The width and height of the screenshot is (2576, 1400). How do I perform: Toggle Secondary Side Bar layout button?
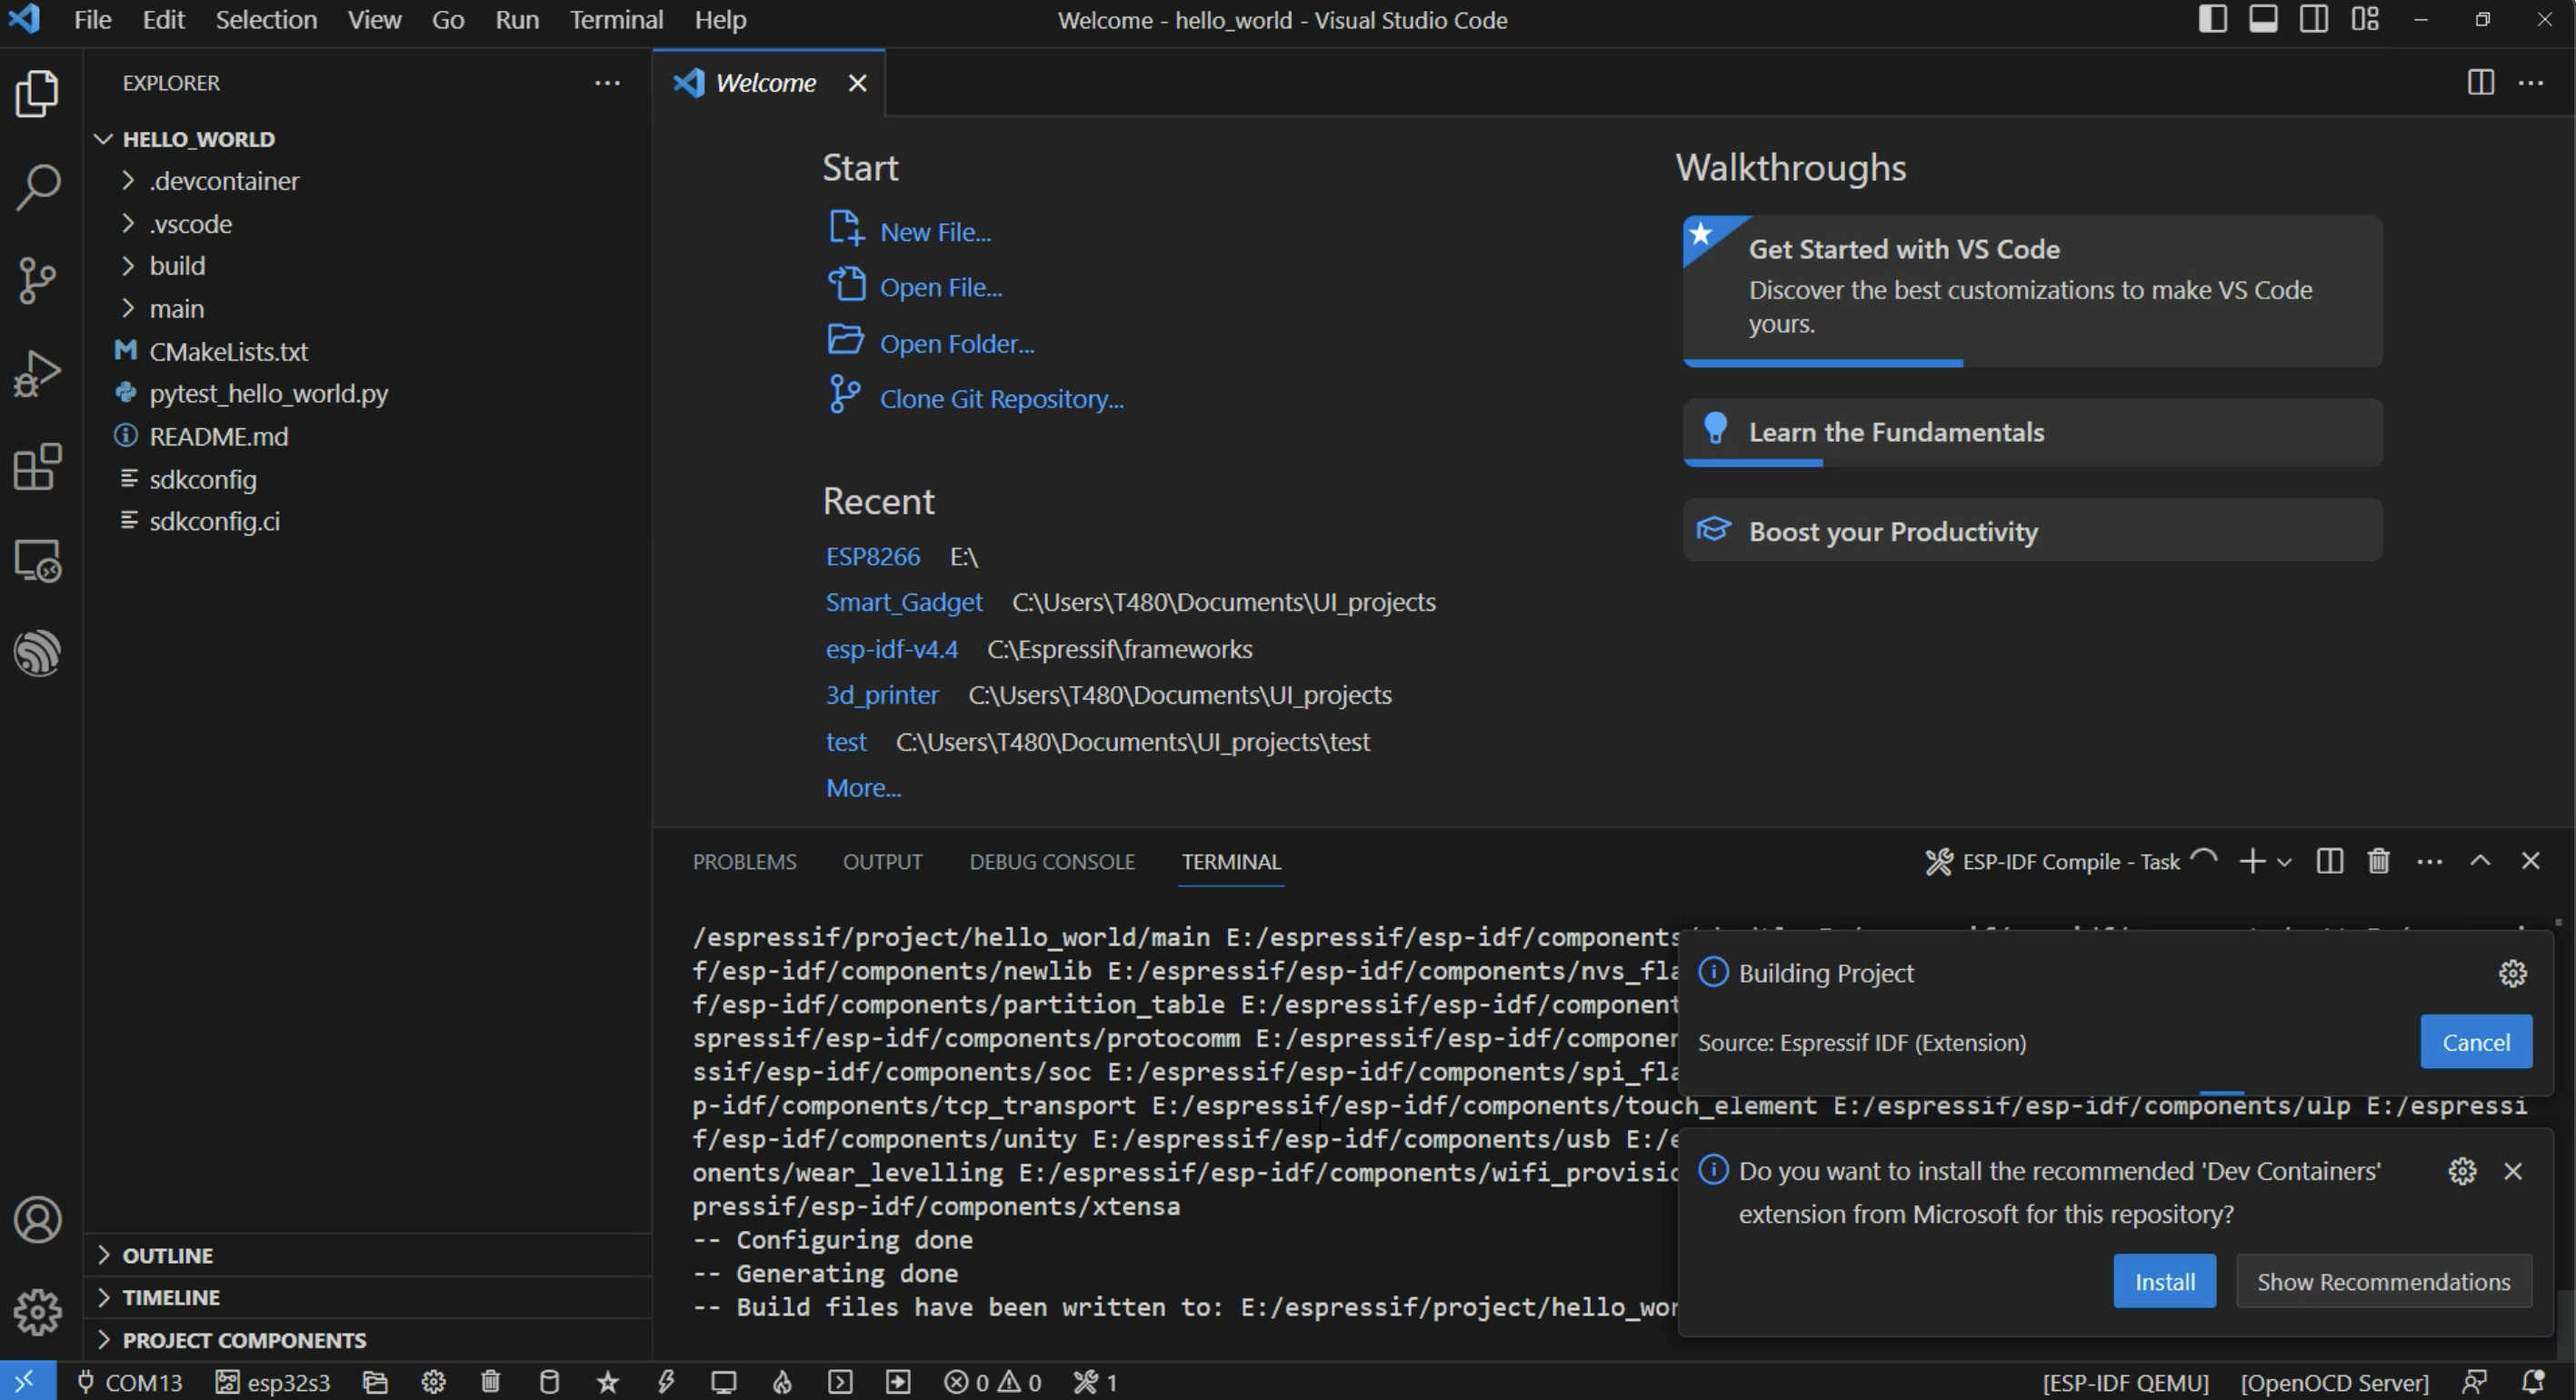pyautogui.click(x=2314, y=19)
